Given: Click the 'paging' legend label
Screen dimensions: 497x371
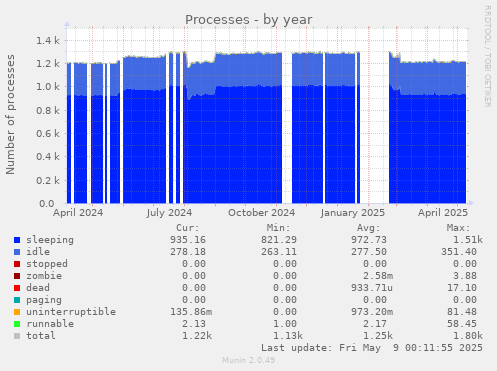Looking at the screenshot, I should coord(44,300).
